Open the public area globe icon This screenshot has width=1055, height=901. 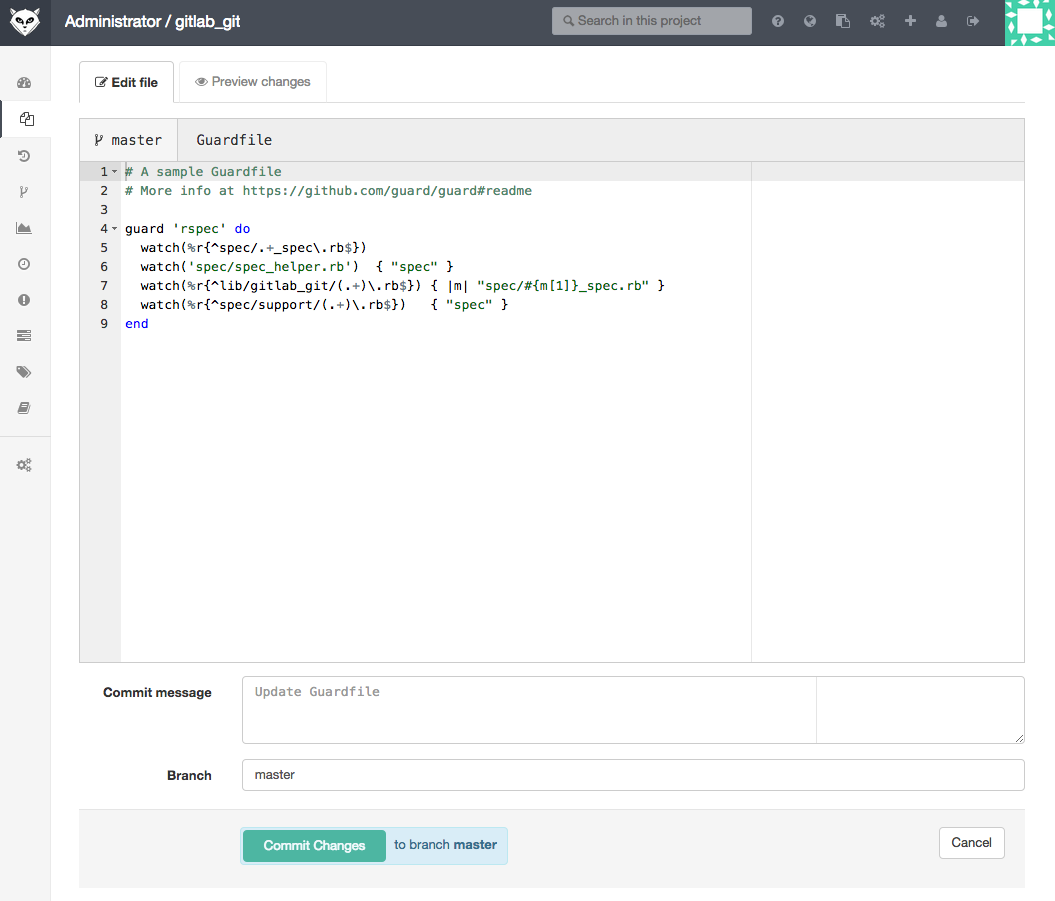[810, 21]
